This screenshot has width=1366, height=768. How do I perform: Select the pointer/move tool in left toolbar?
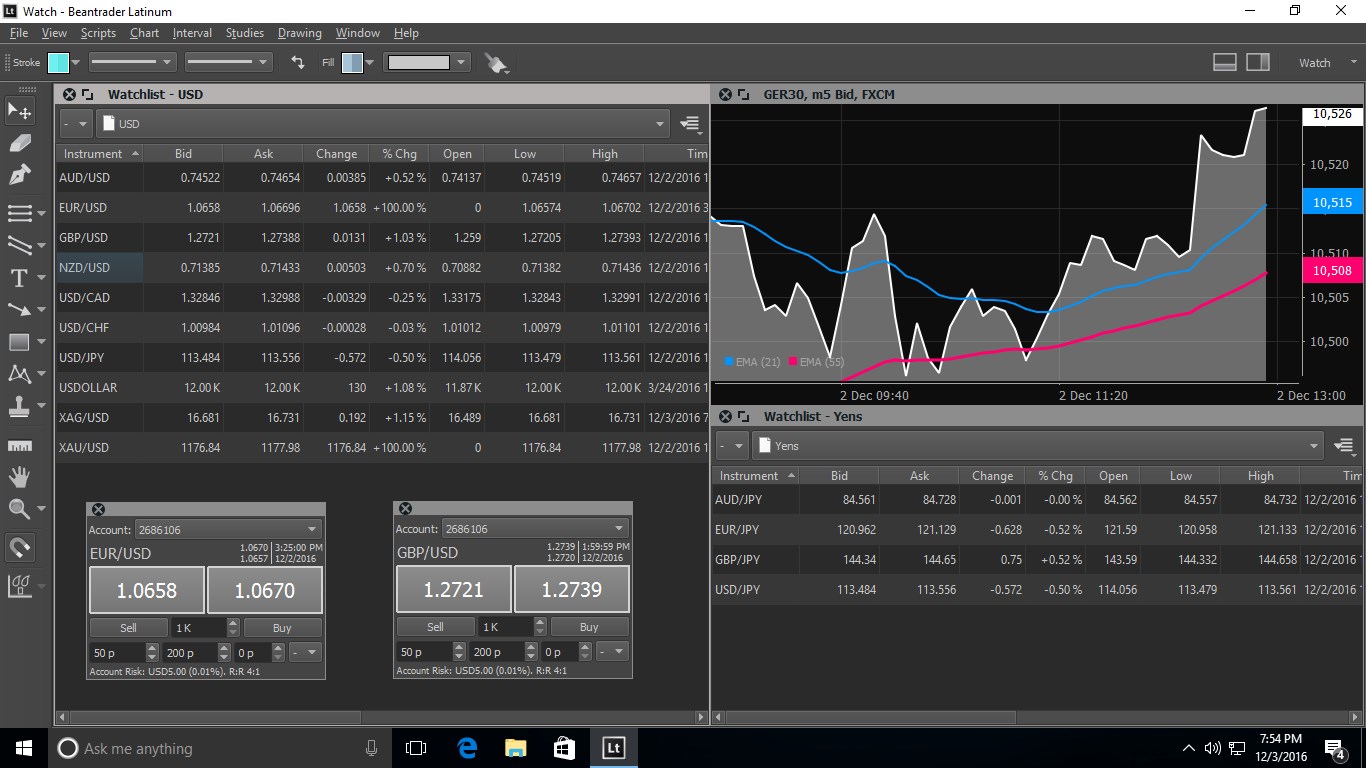pos(20,110)
